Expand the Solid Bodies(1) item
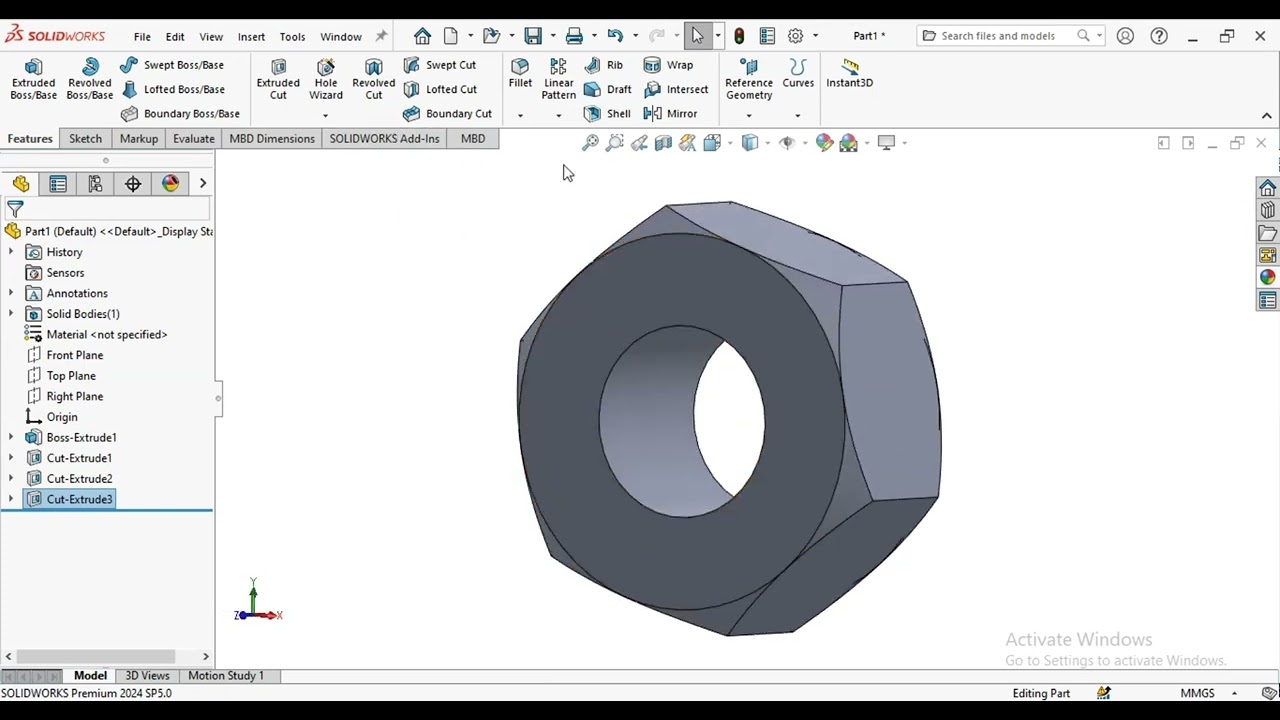Viewport: 1280px width, 720px height. [x=11, y=314]
